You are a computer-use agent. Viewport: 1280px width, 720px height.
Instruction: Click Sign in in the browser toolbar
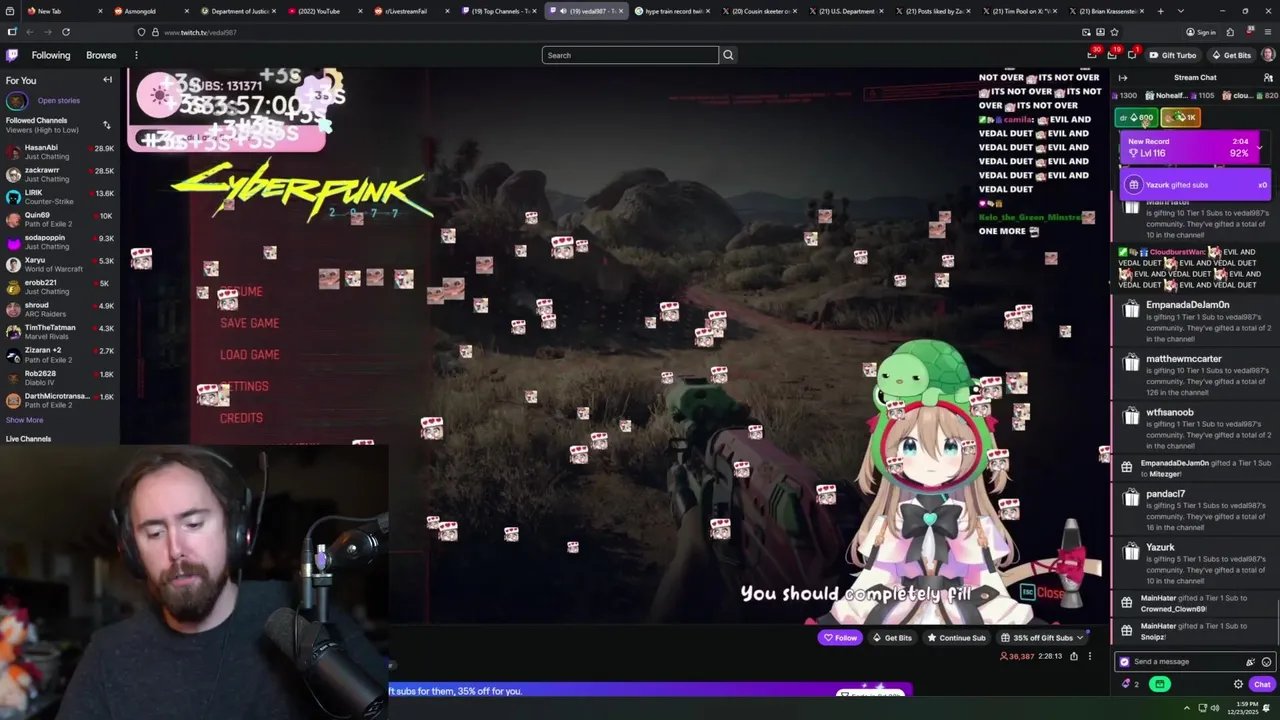(x=1201, y=32)
